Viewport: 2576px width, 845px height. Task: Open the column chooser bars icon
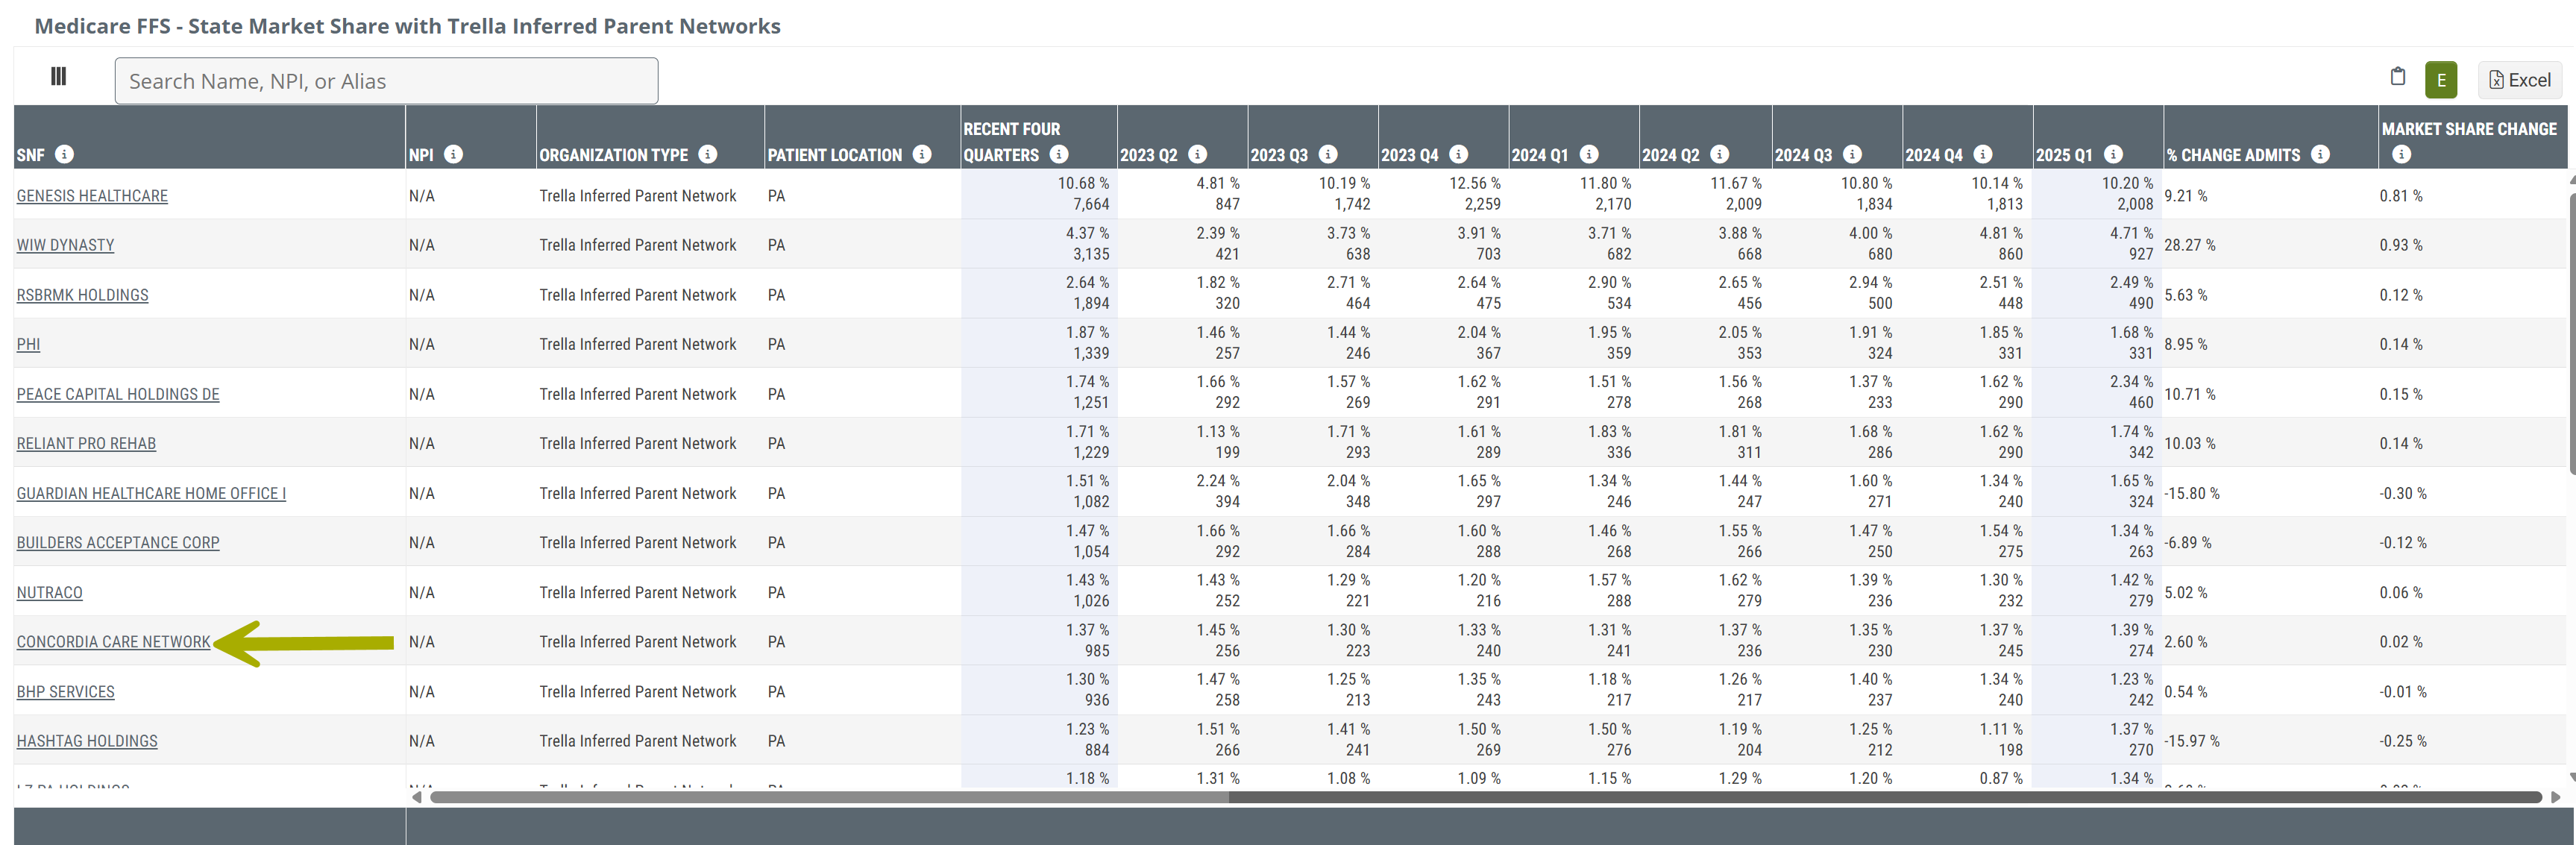pyautogui.click(x=58, y=77)
